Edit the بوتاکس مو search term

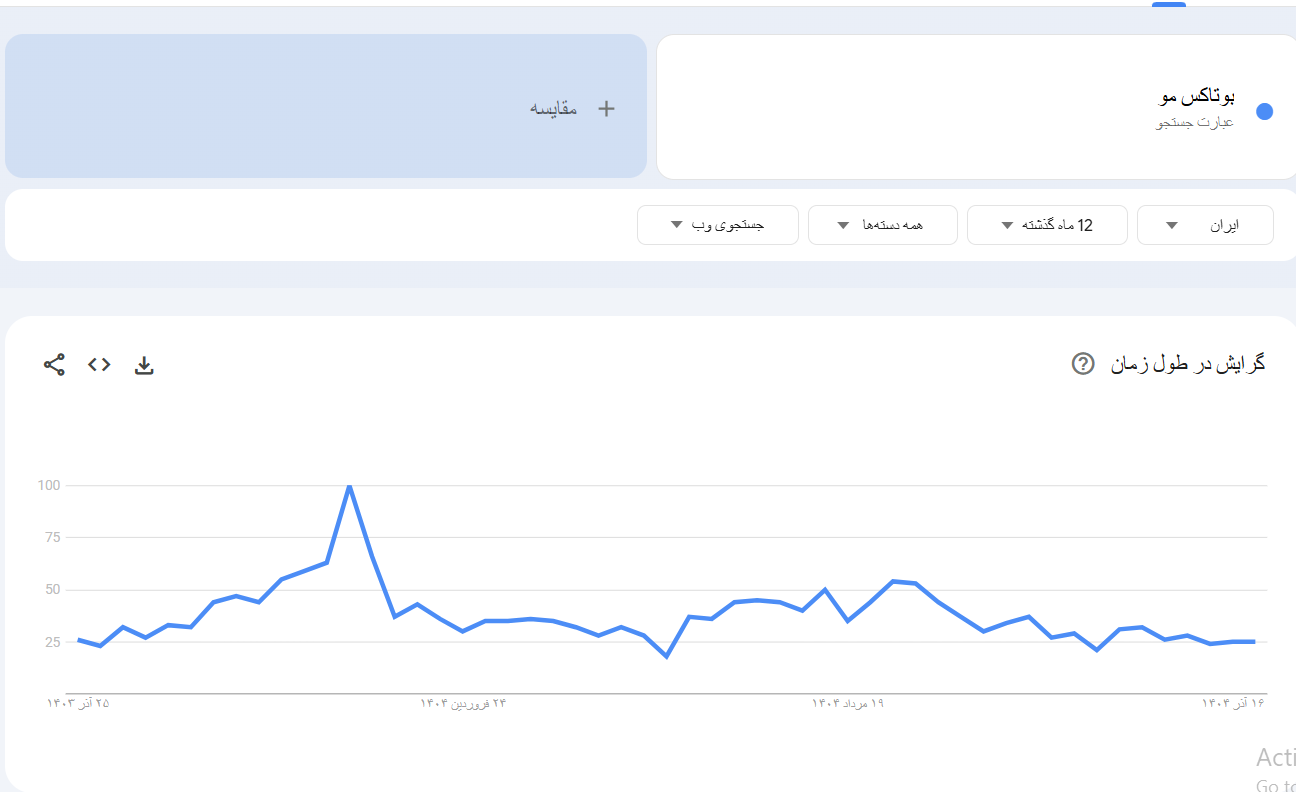point(1196,97)
